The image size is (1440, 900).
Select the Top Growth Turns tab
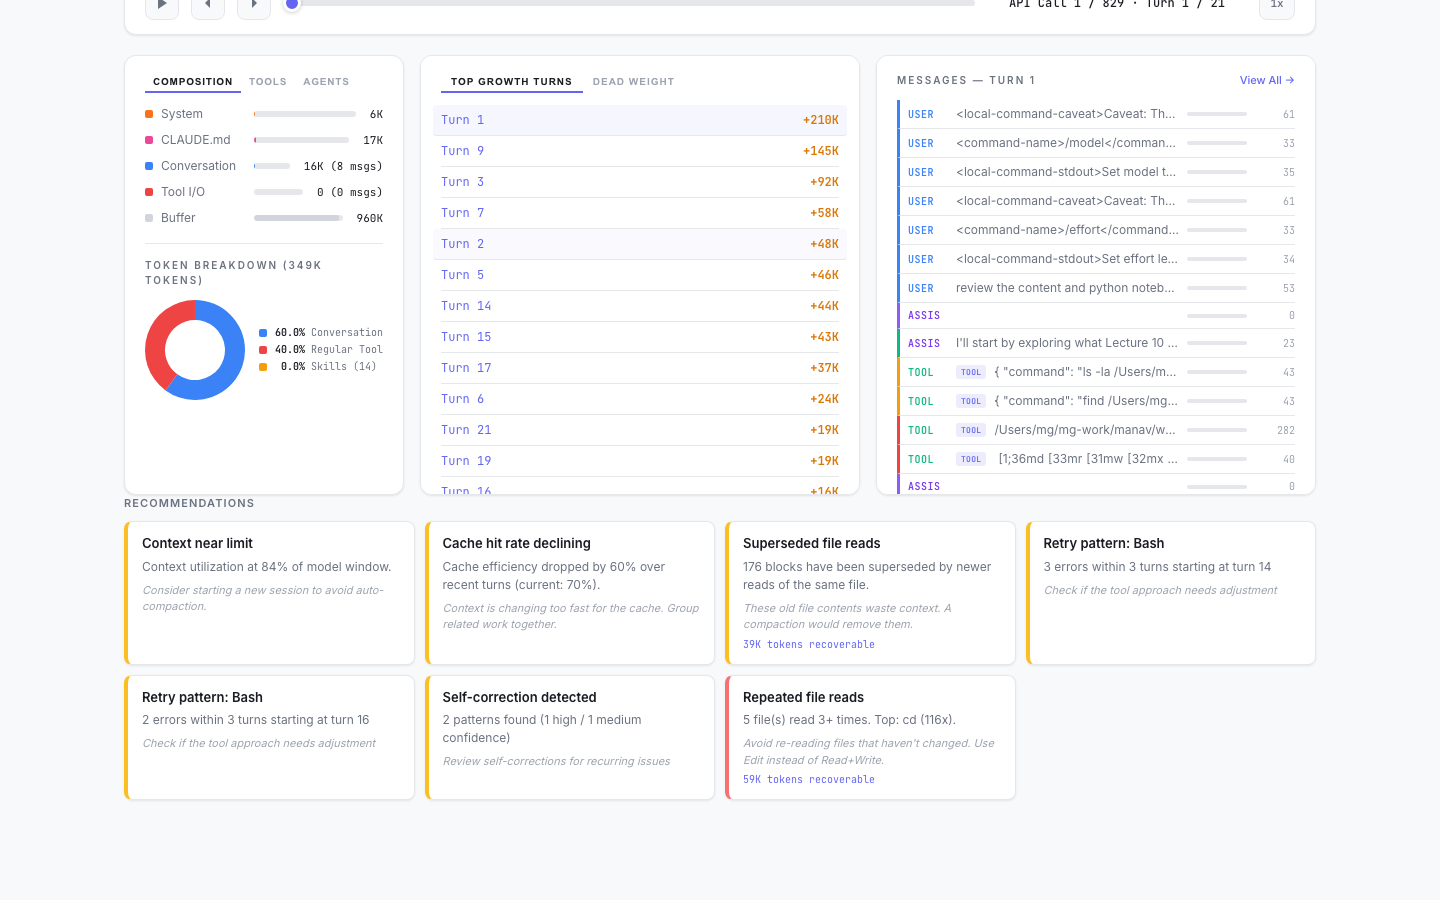(x=512, y=82)
